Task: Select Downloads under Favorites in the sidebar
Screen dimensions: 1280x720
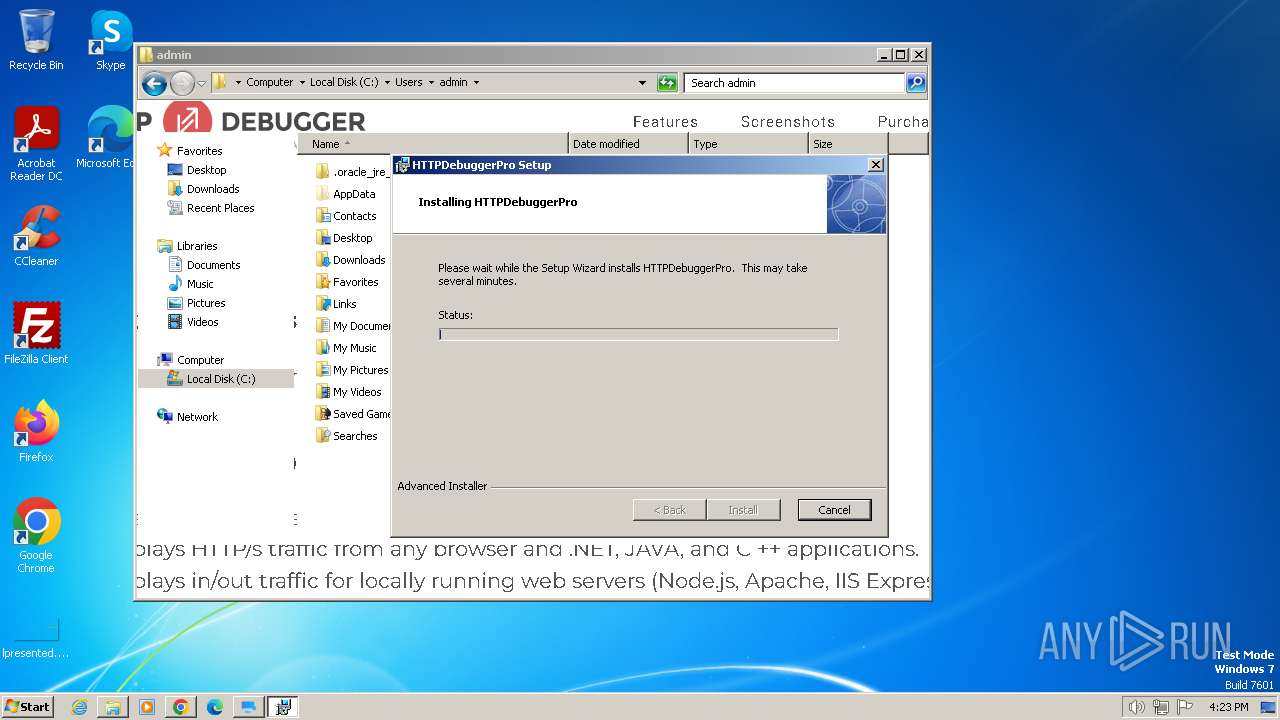Action: tap(203, 189)
